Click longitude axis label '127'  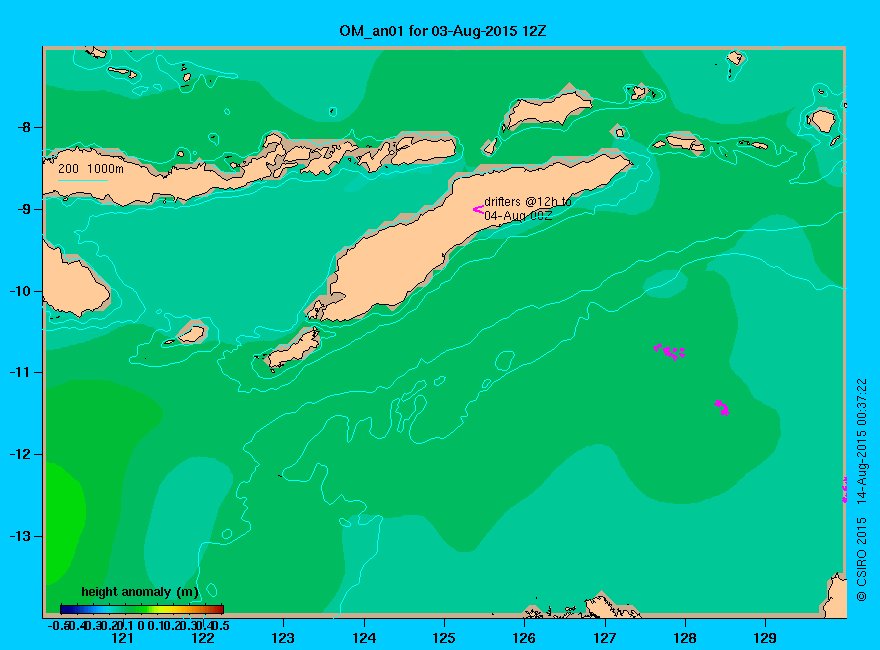click(604, 638)
